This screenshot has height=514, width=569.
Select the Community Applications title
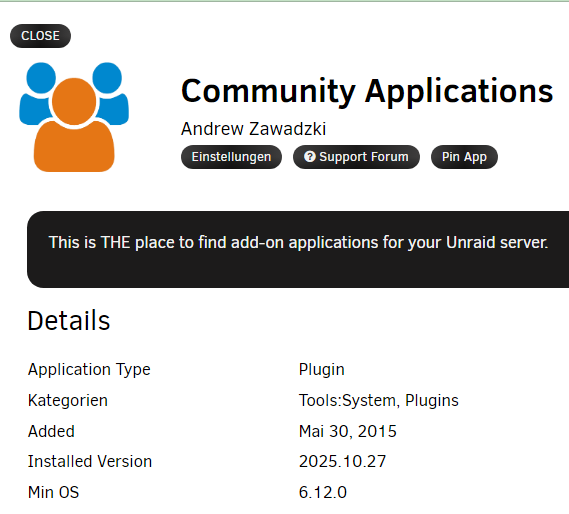367,91
